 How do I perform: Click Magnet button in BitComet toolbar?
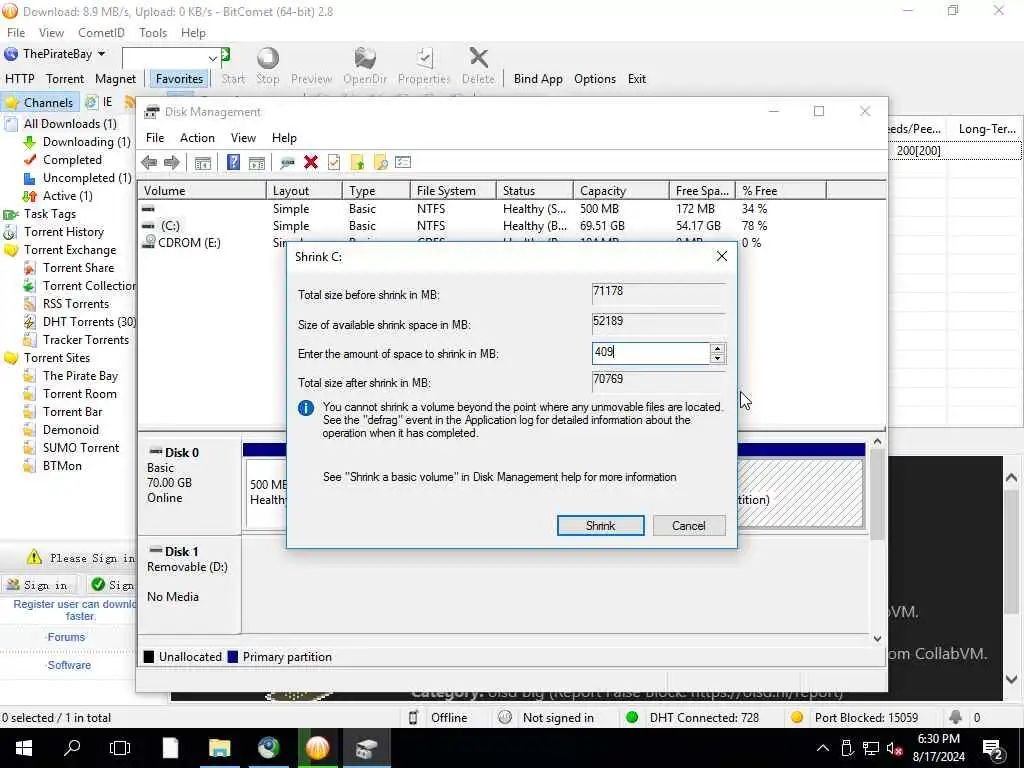(116, 79)
